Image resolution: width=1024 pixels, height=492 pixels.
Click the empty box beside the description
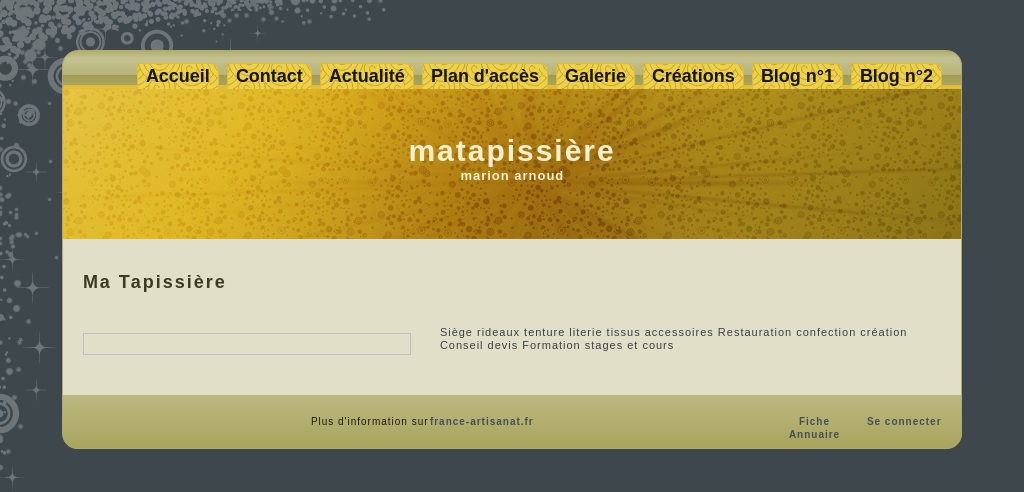(x=247, y=344)
